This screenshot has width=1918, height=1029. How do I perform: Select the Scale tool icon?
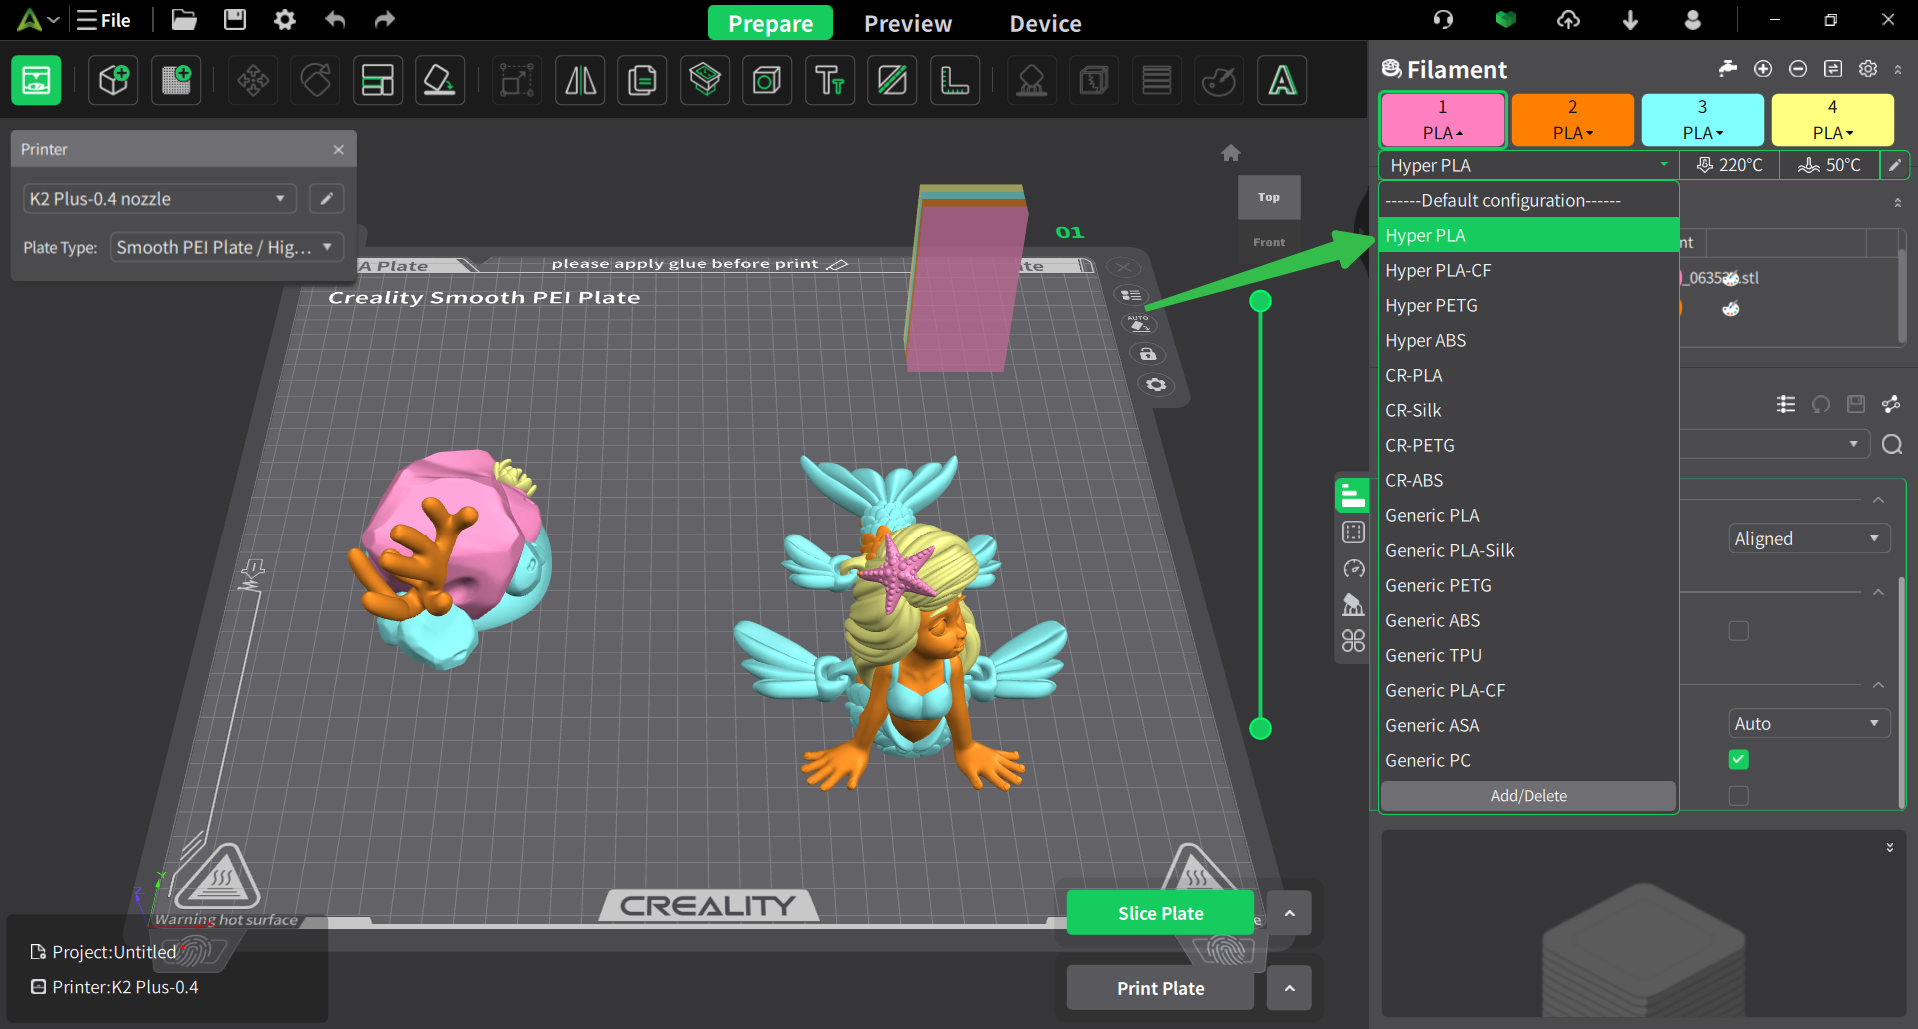tap(517, 80)
